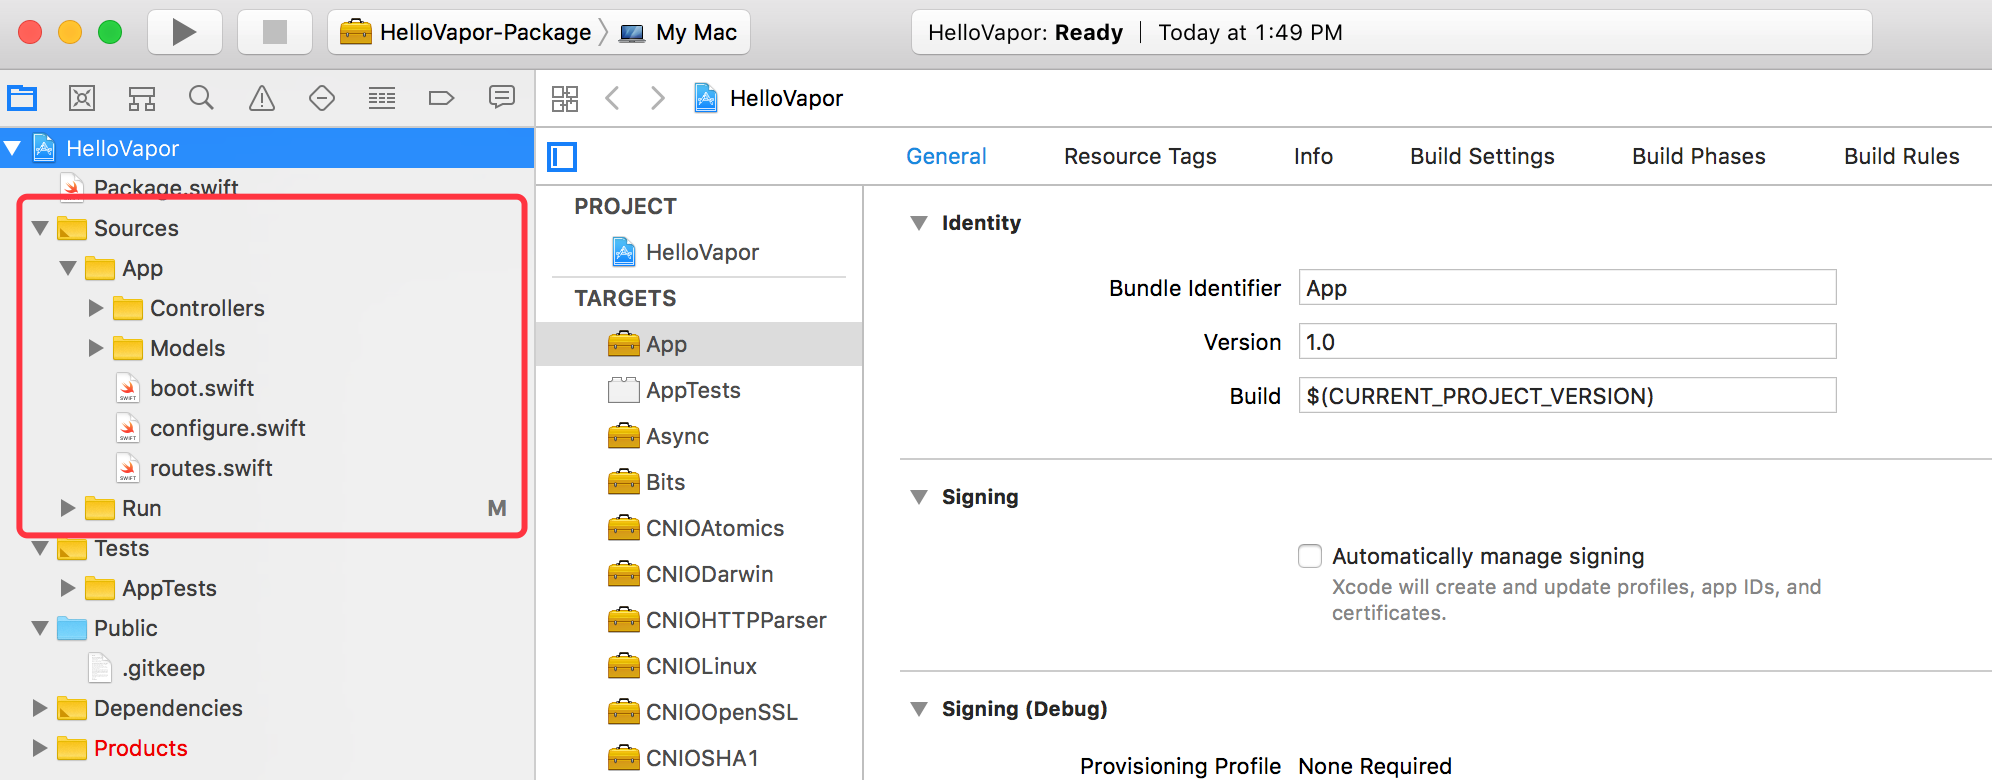Hide the project and targets list
Viewport: 1992px width, 780px height.
[562, 157]
